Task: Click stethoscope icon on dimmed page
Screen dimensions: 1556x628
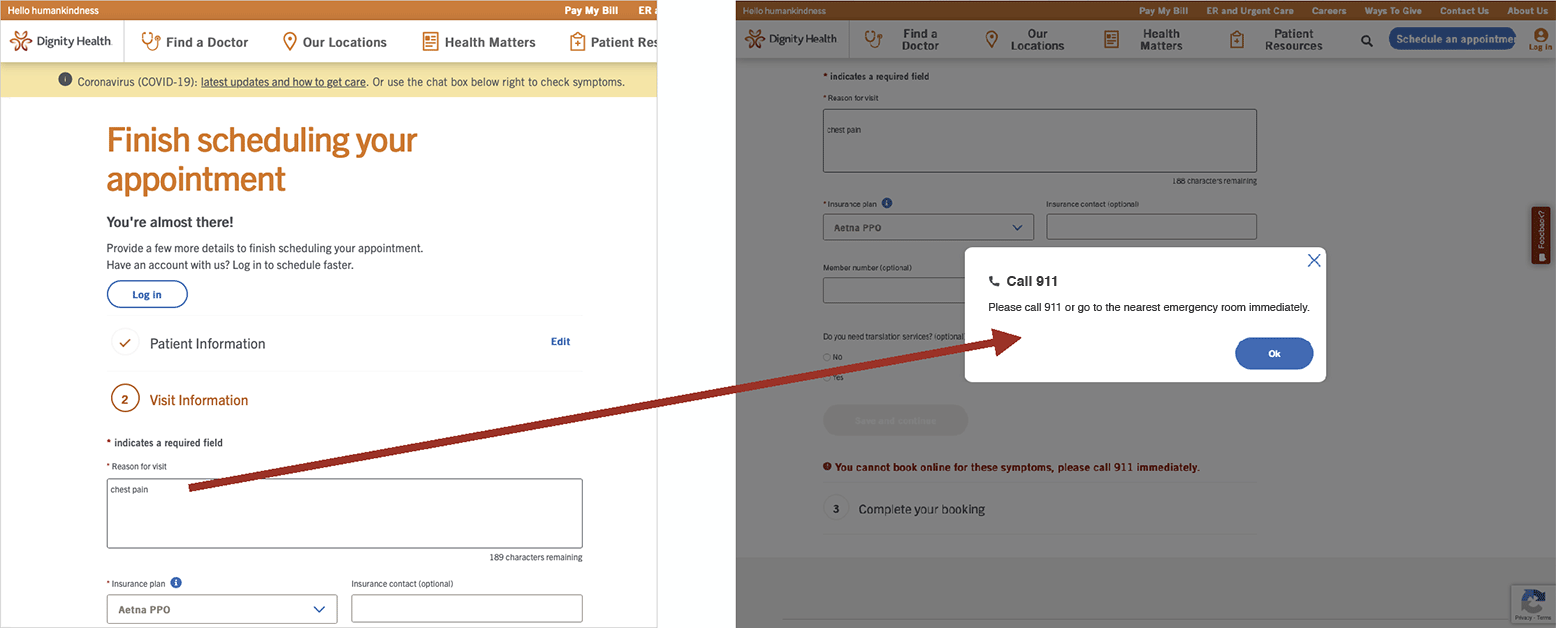Action: tap(873, 39)
